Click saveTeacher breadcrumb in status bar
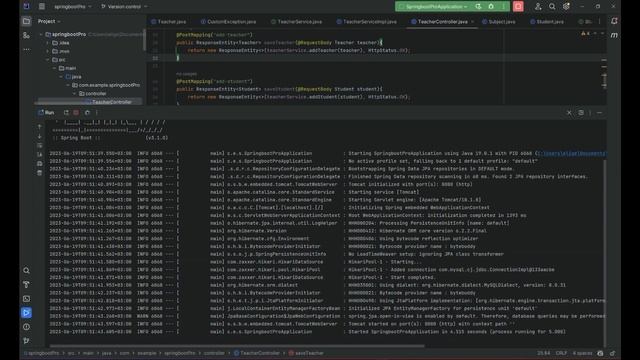The height and width of the screenshot is (360, 640). point(306,353)
